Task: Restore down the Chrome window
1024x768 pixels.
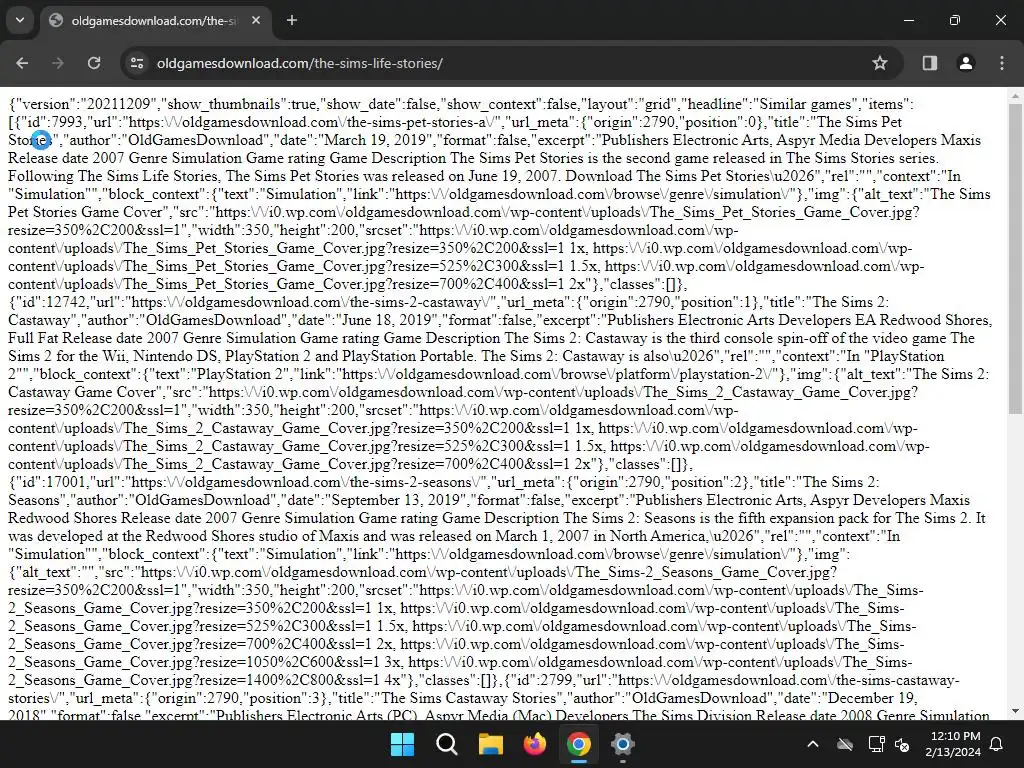Action: (955, 20)
